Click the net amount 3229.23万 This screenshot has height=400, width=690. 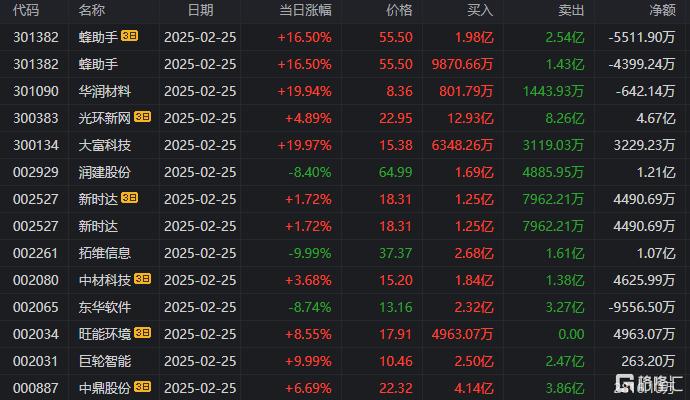click(645, 145)
